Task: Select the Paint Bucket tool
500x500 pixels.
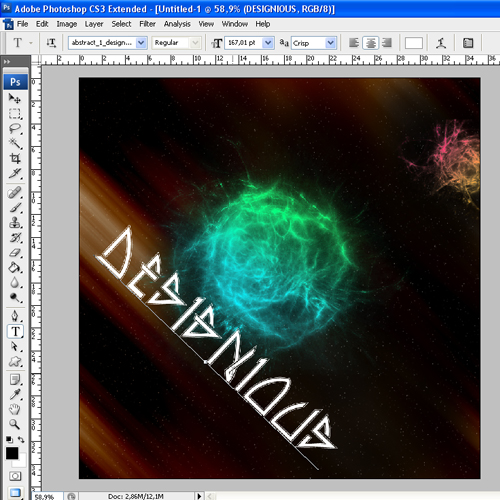Action: (x=15, y=268)
